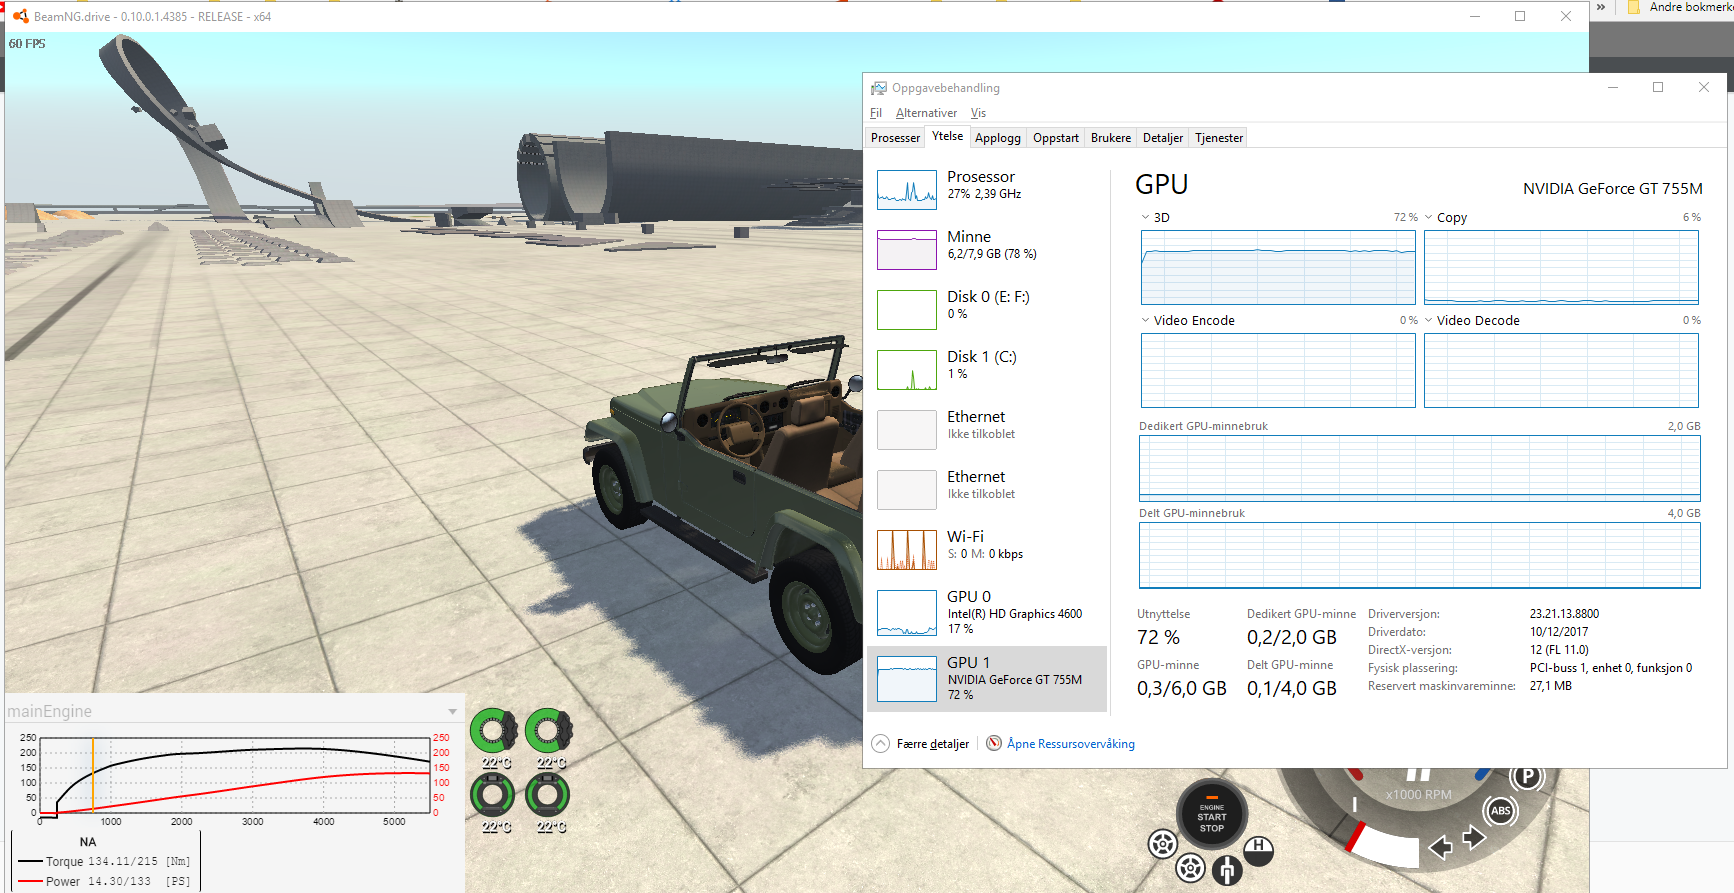Image resolution: width=1734 pixels, height=893 pixels.
Task: Switch to the Ytelse tab
Action: point(947,137)
